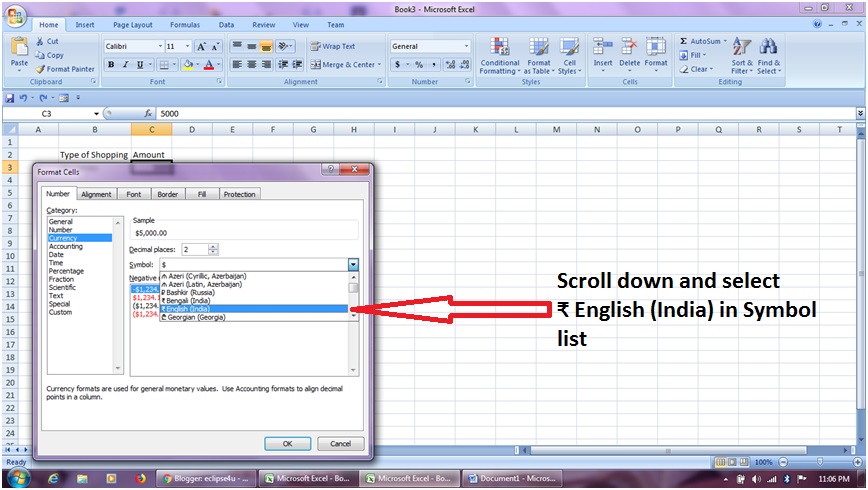Open the Name Box dropdown arrow
Image resolution: width=868 pixels, height=490 pixels.
(96, 114)
